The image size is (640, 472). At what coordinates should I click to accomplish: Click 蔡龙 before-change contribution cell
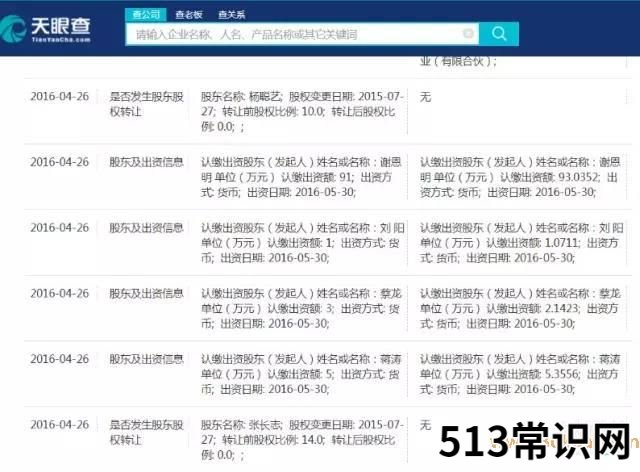point(298,308)
